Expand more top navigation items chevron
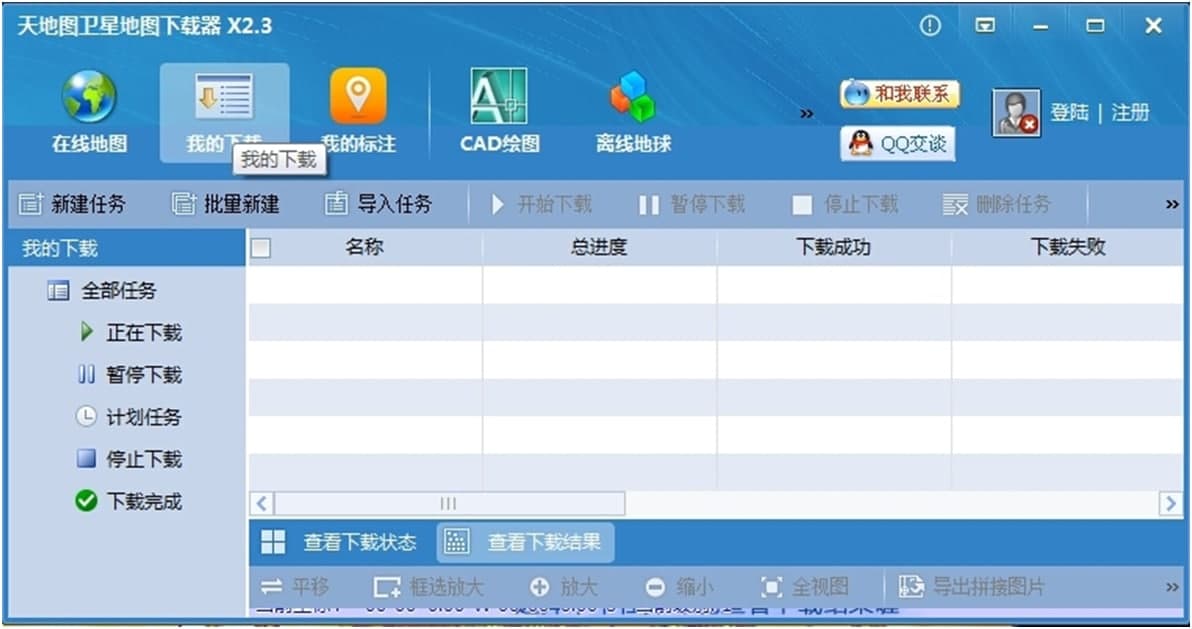This screenshot has width=1192, height=629. click(806, 114)
